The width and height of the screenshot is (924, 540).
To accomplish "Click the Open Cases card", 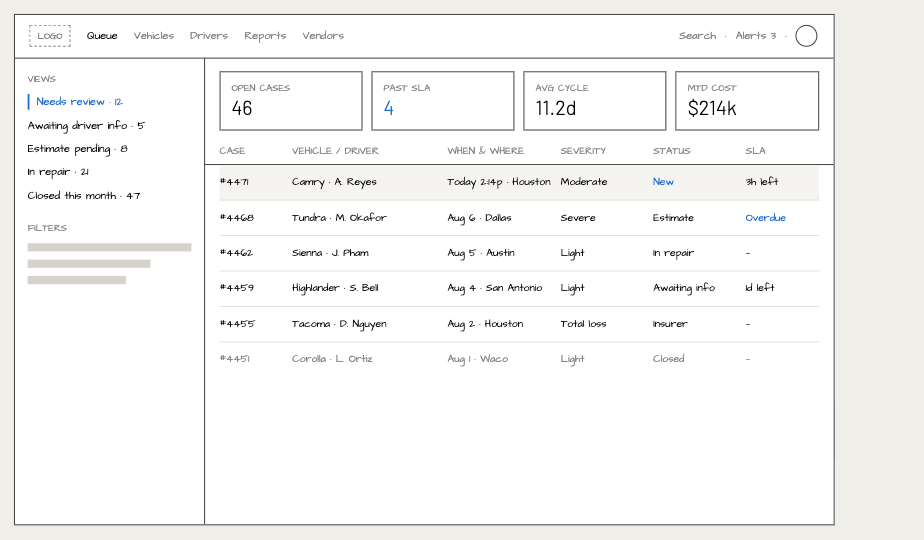I will coord(291,101).
